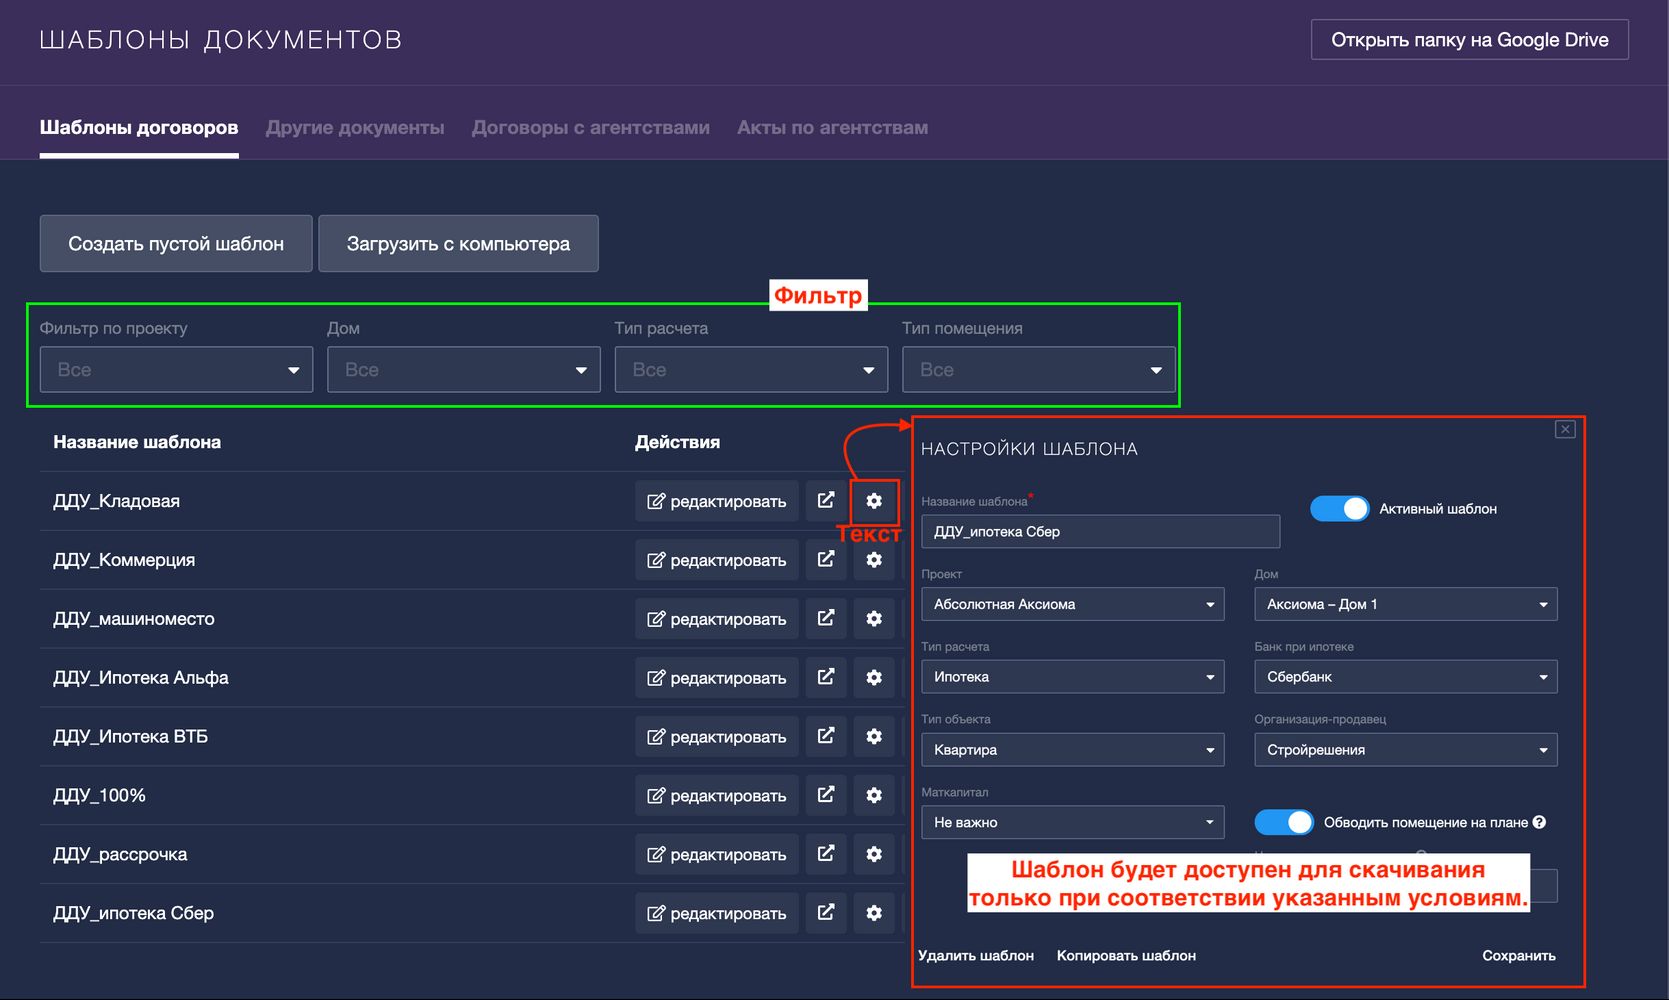
Task: Open ДДУ_Коммерция template in new window
Action: point(826,560)
